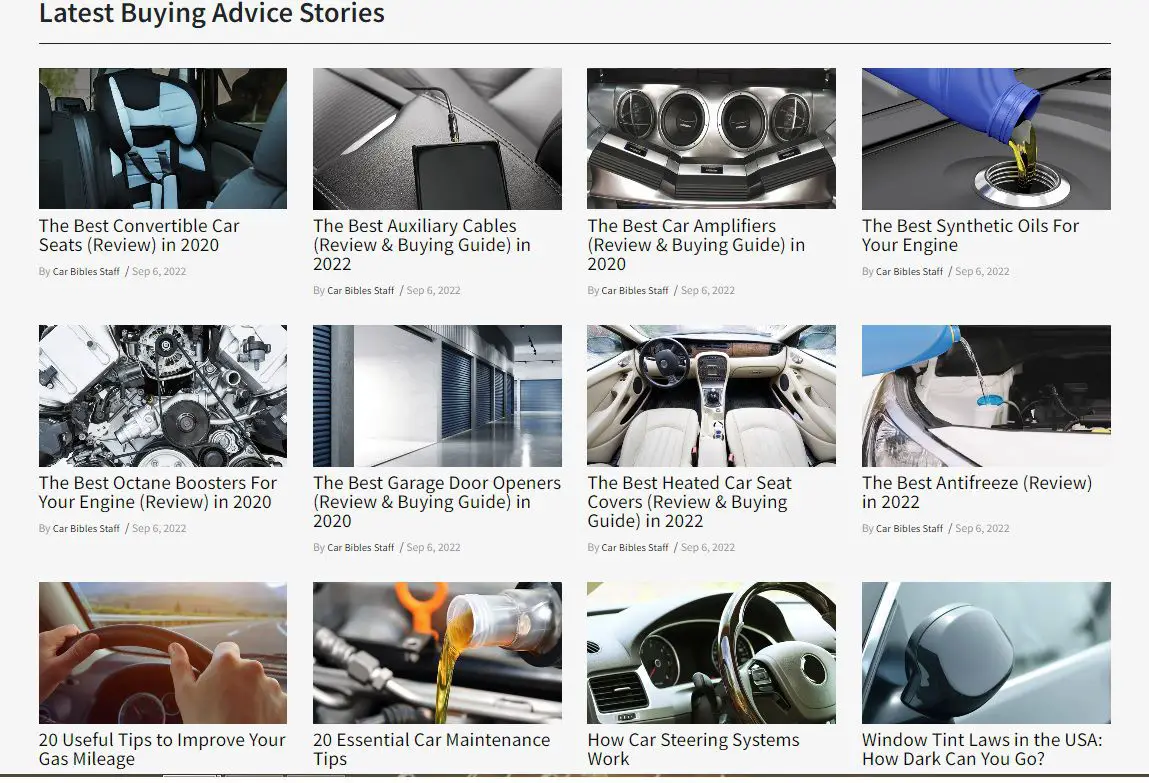1149x783 pixels.
Task: Open the auxiliary cable and phone photo
Action: coord(437,138)
